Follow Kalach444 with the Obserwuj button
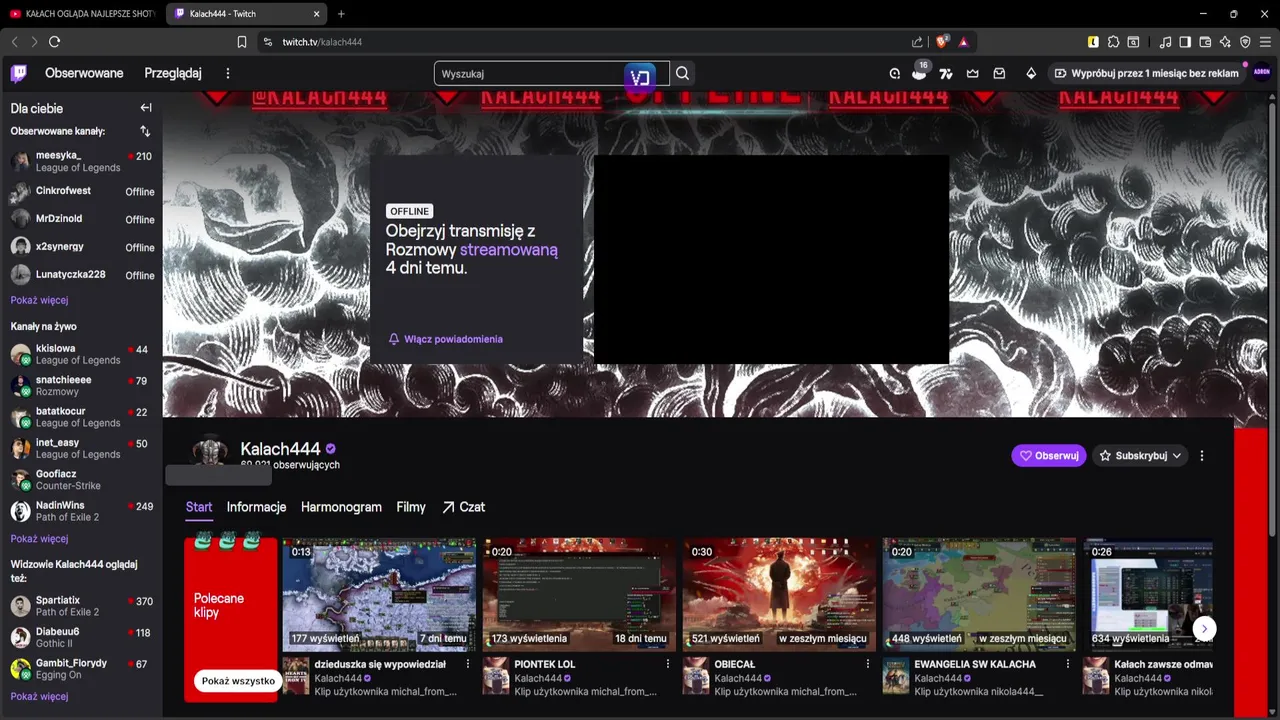 [x=1049, y=456]
